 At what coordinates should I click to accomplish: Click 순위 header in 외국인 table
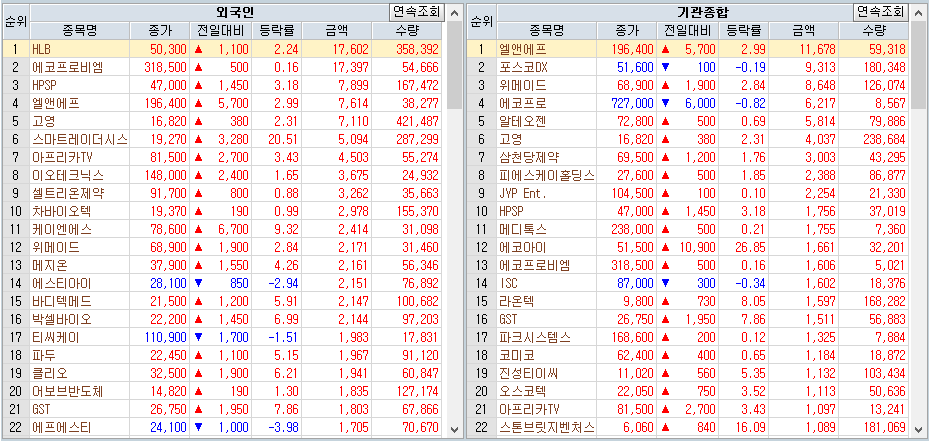15,22
